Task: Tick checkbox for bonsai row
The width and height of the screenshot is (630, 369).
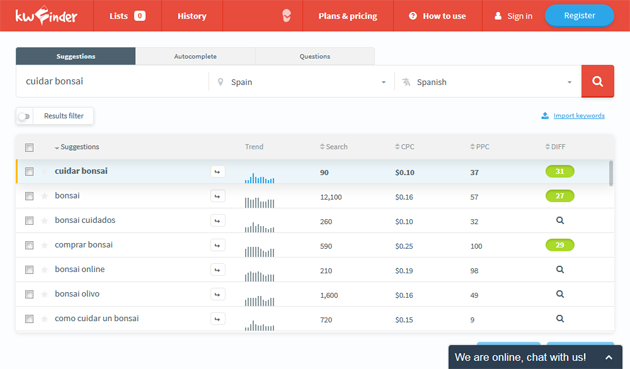Action: pyautogui.click(x=29, y=196)
